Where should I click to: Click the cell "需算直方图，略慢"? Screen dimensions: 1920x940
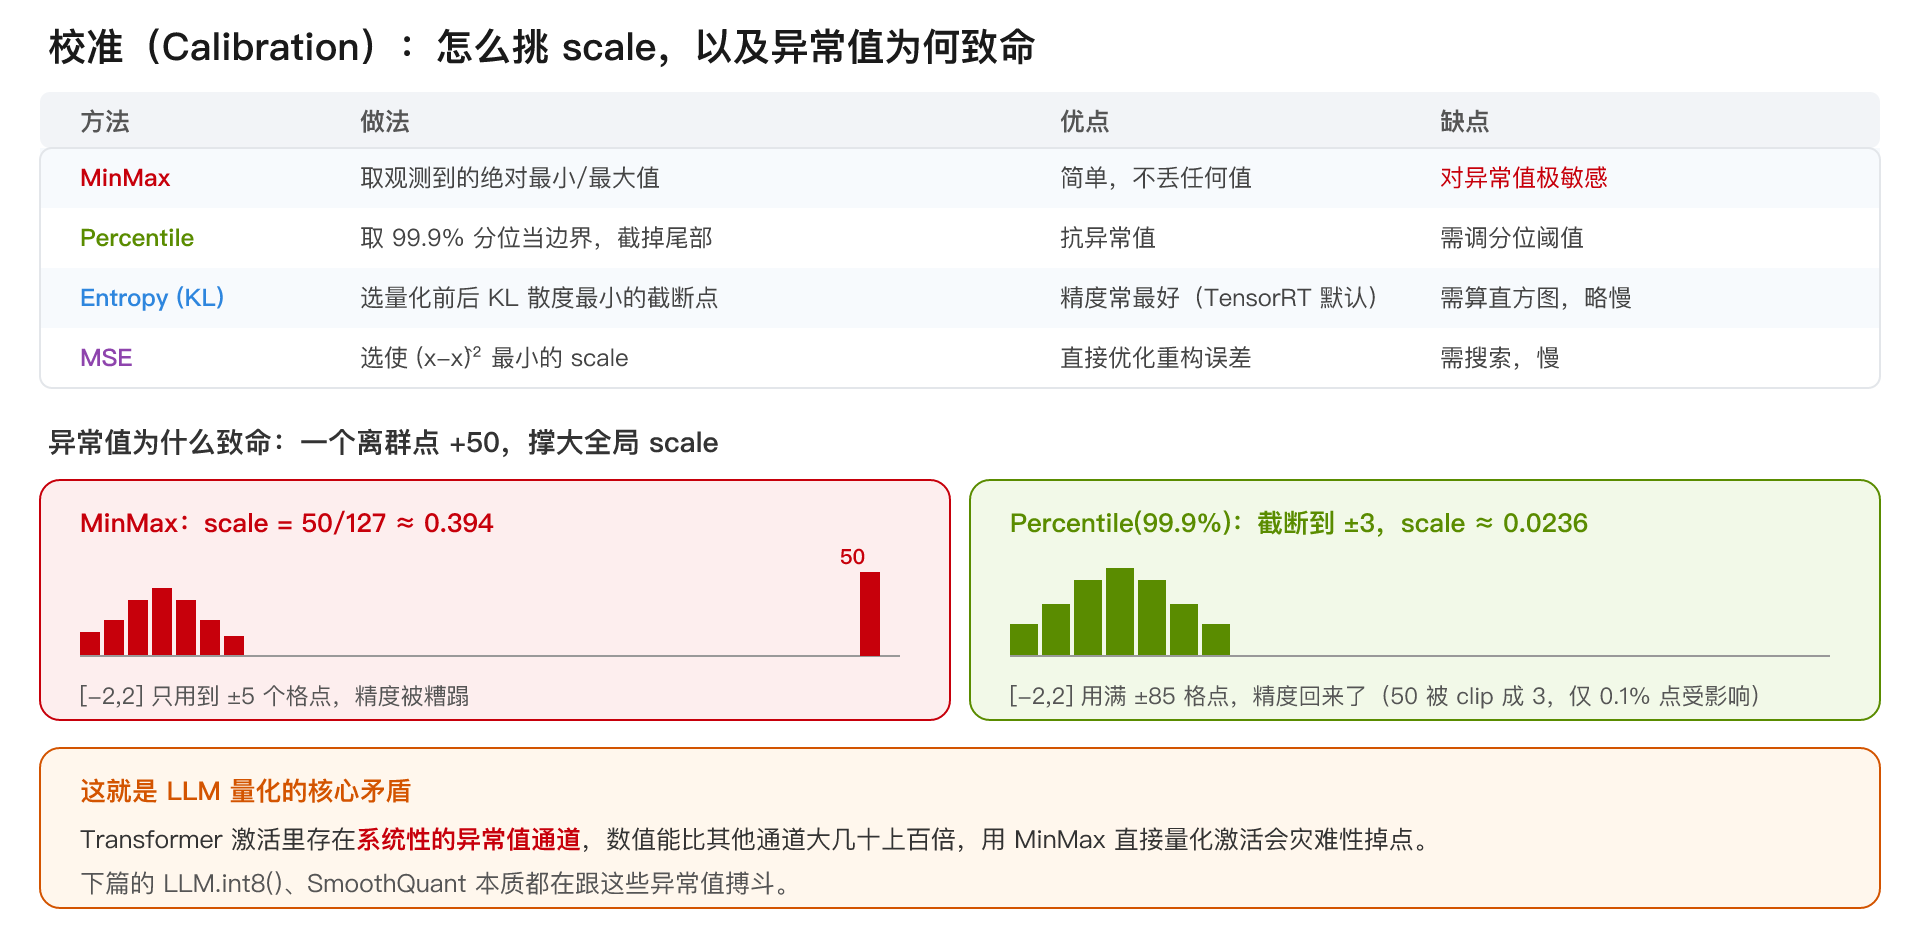(x=1536, y=298)
